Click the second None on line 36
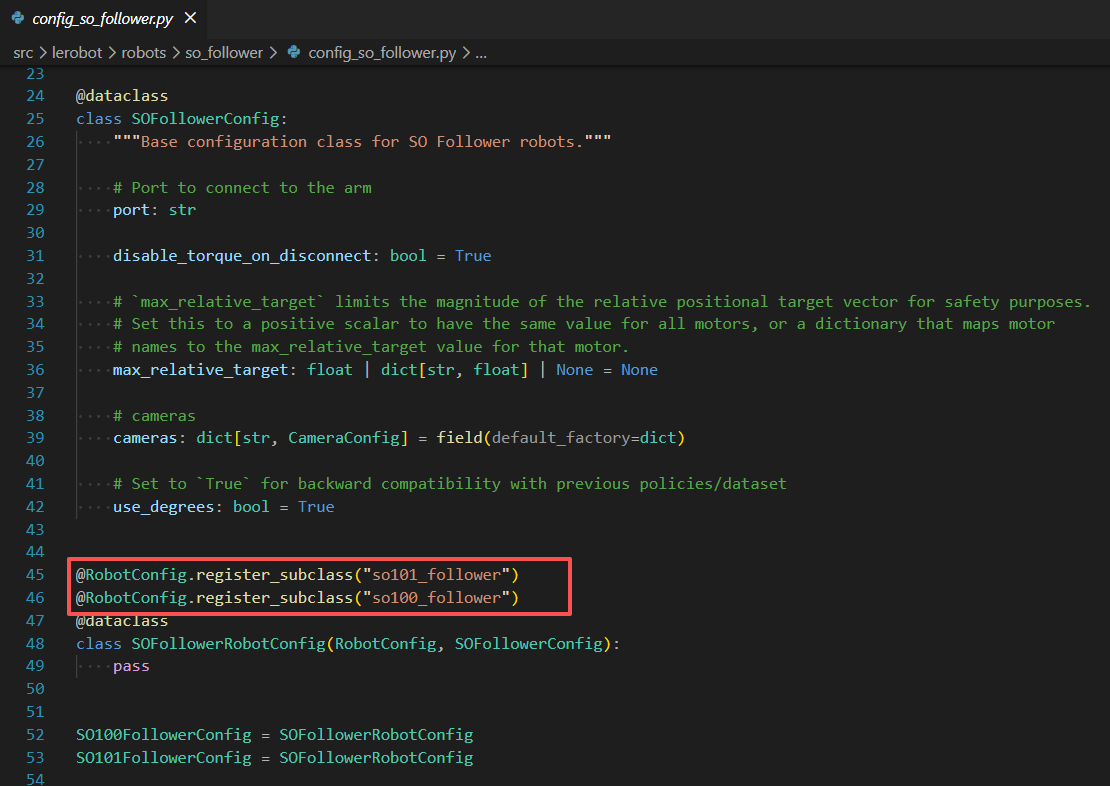This screenshot has height=786, width=1110. tap(639, 370)
